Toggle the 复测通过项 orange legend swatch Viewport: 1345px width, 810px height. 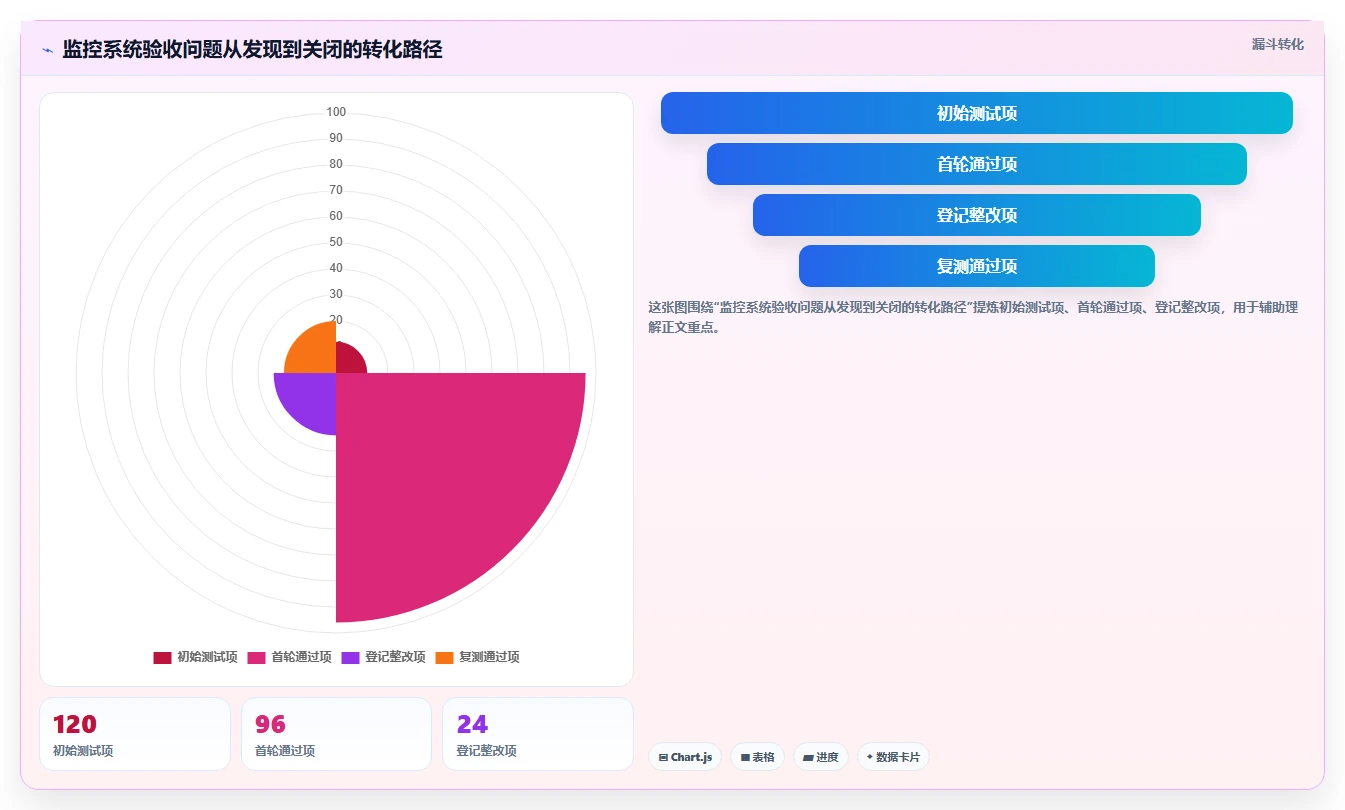pos(444,657)
